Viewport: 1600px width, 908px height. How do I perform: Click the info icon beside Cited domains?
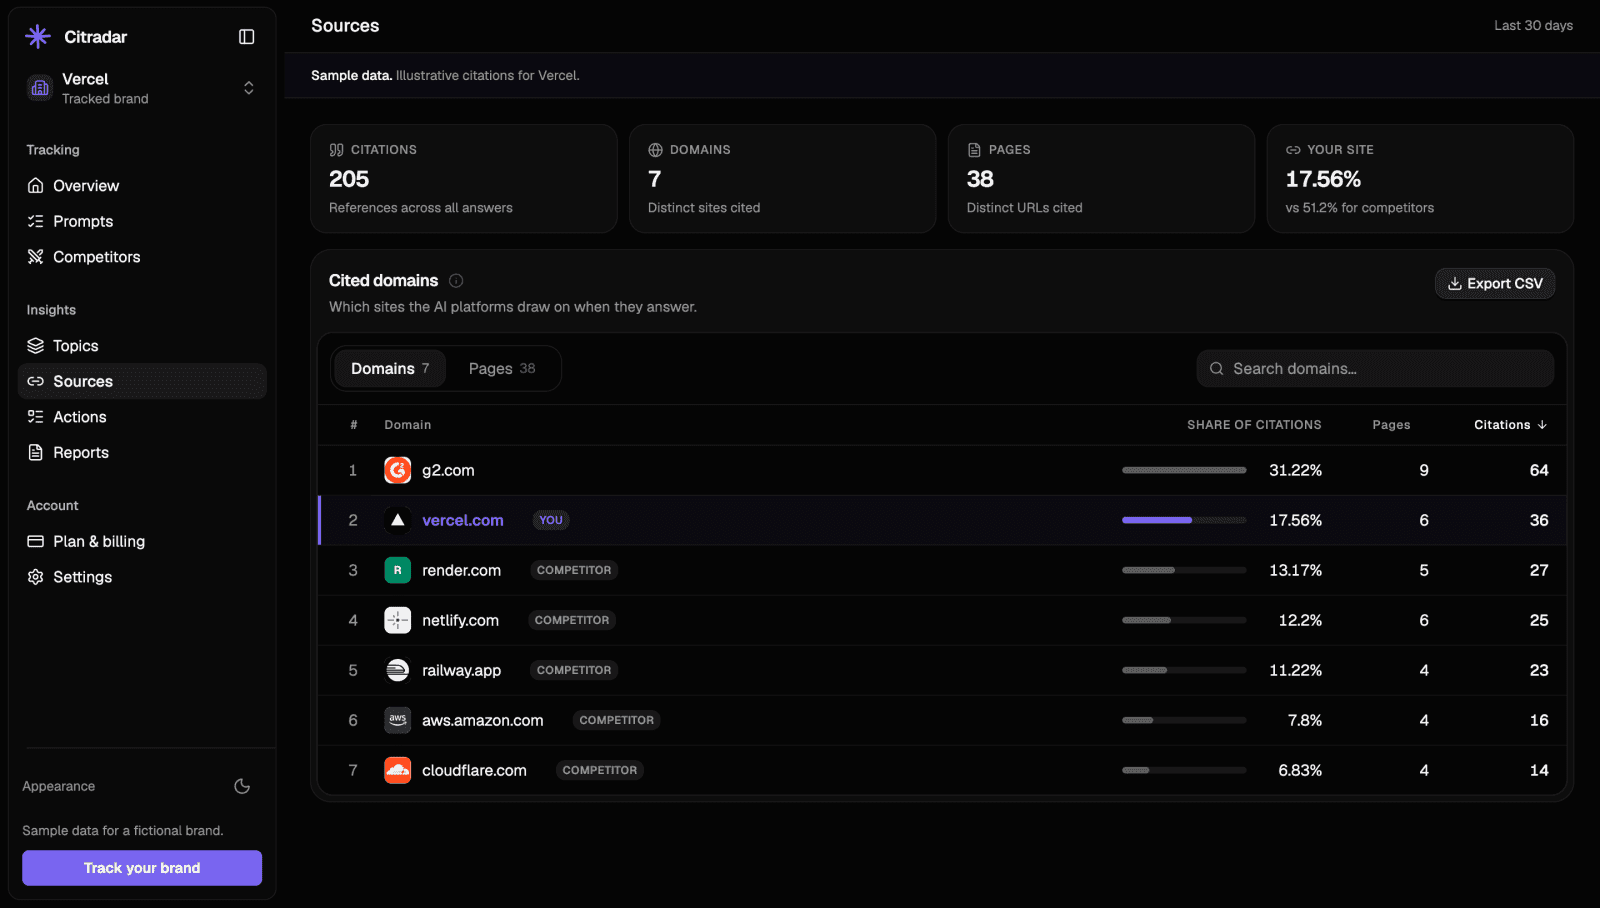(456, 281)
